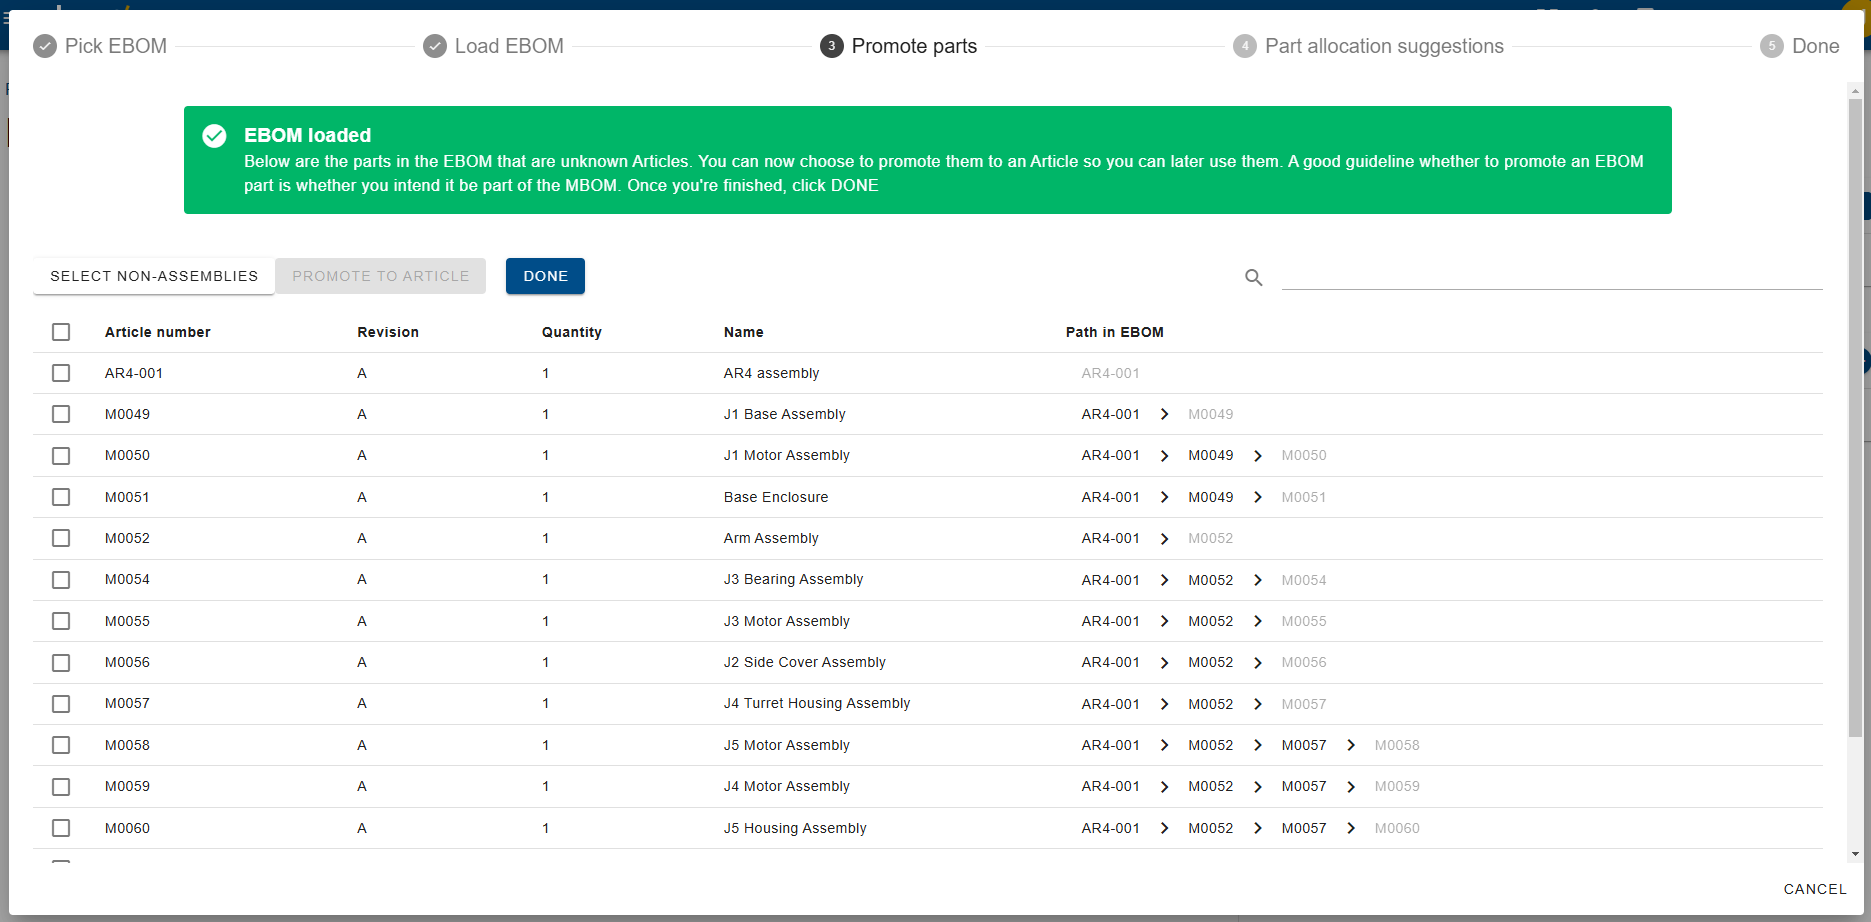Image resolution: width=1871 pixels, height=922 pixels.
Task: Click chevron after M0049 in M0050 row
Action: 1258,456
